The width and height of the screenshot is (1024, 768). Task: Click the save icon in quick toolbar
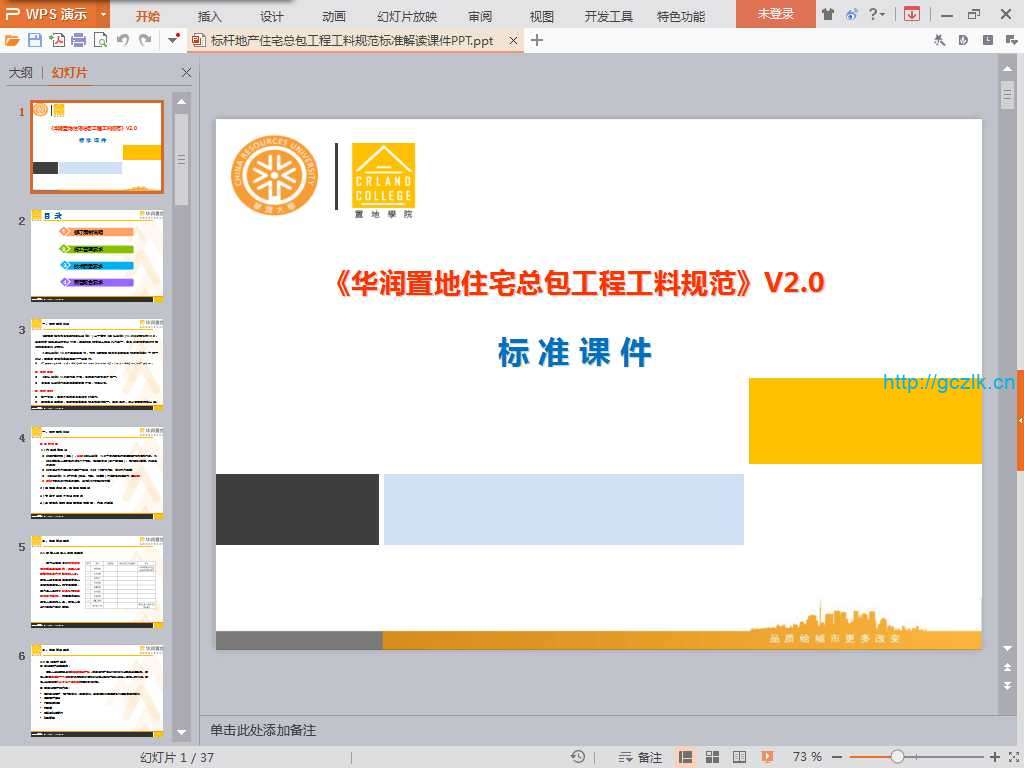click(35, 40)
